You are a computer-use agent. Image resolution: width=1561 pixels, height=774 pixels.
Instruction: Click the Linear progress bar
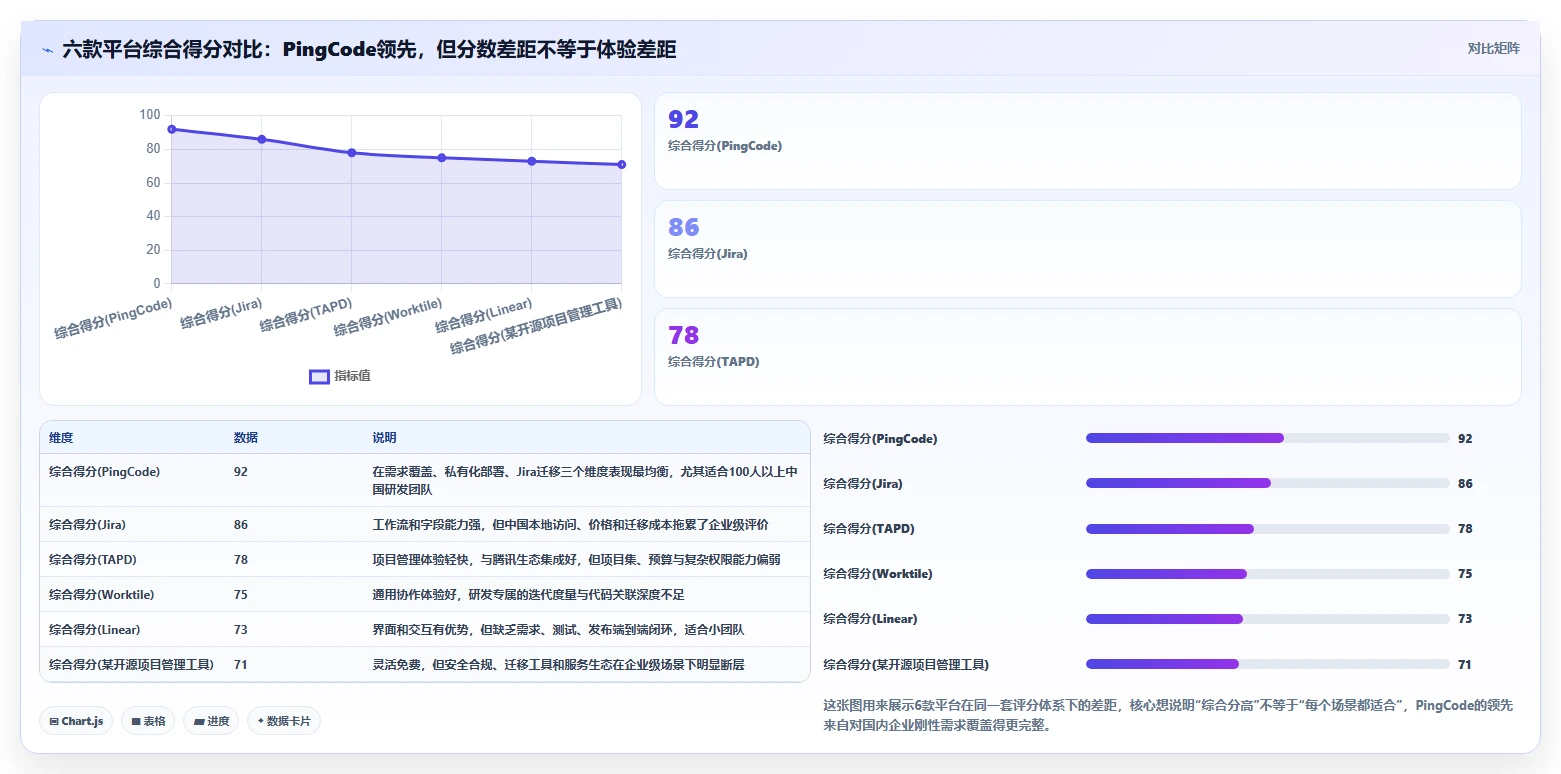[1268, 619]
